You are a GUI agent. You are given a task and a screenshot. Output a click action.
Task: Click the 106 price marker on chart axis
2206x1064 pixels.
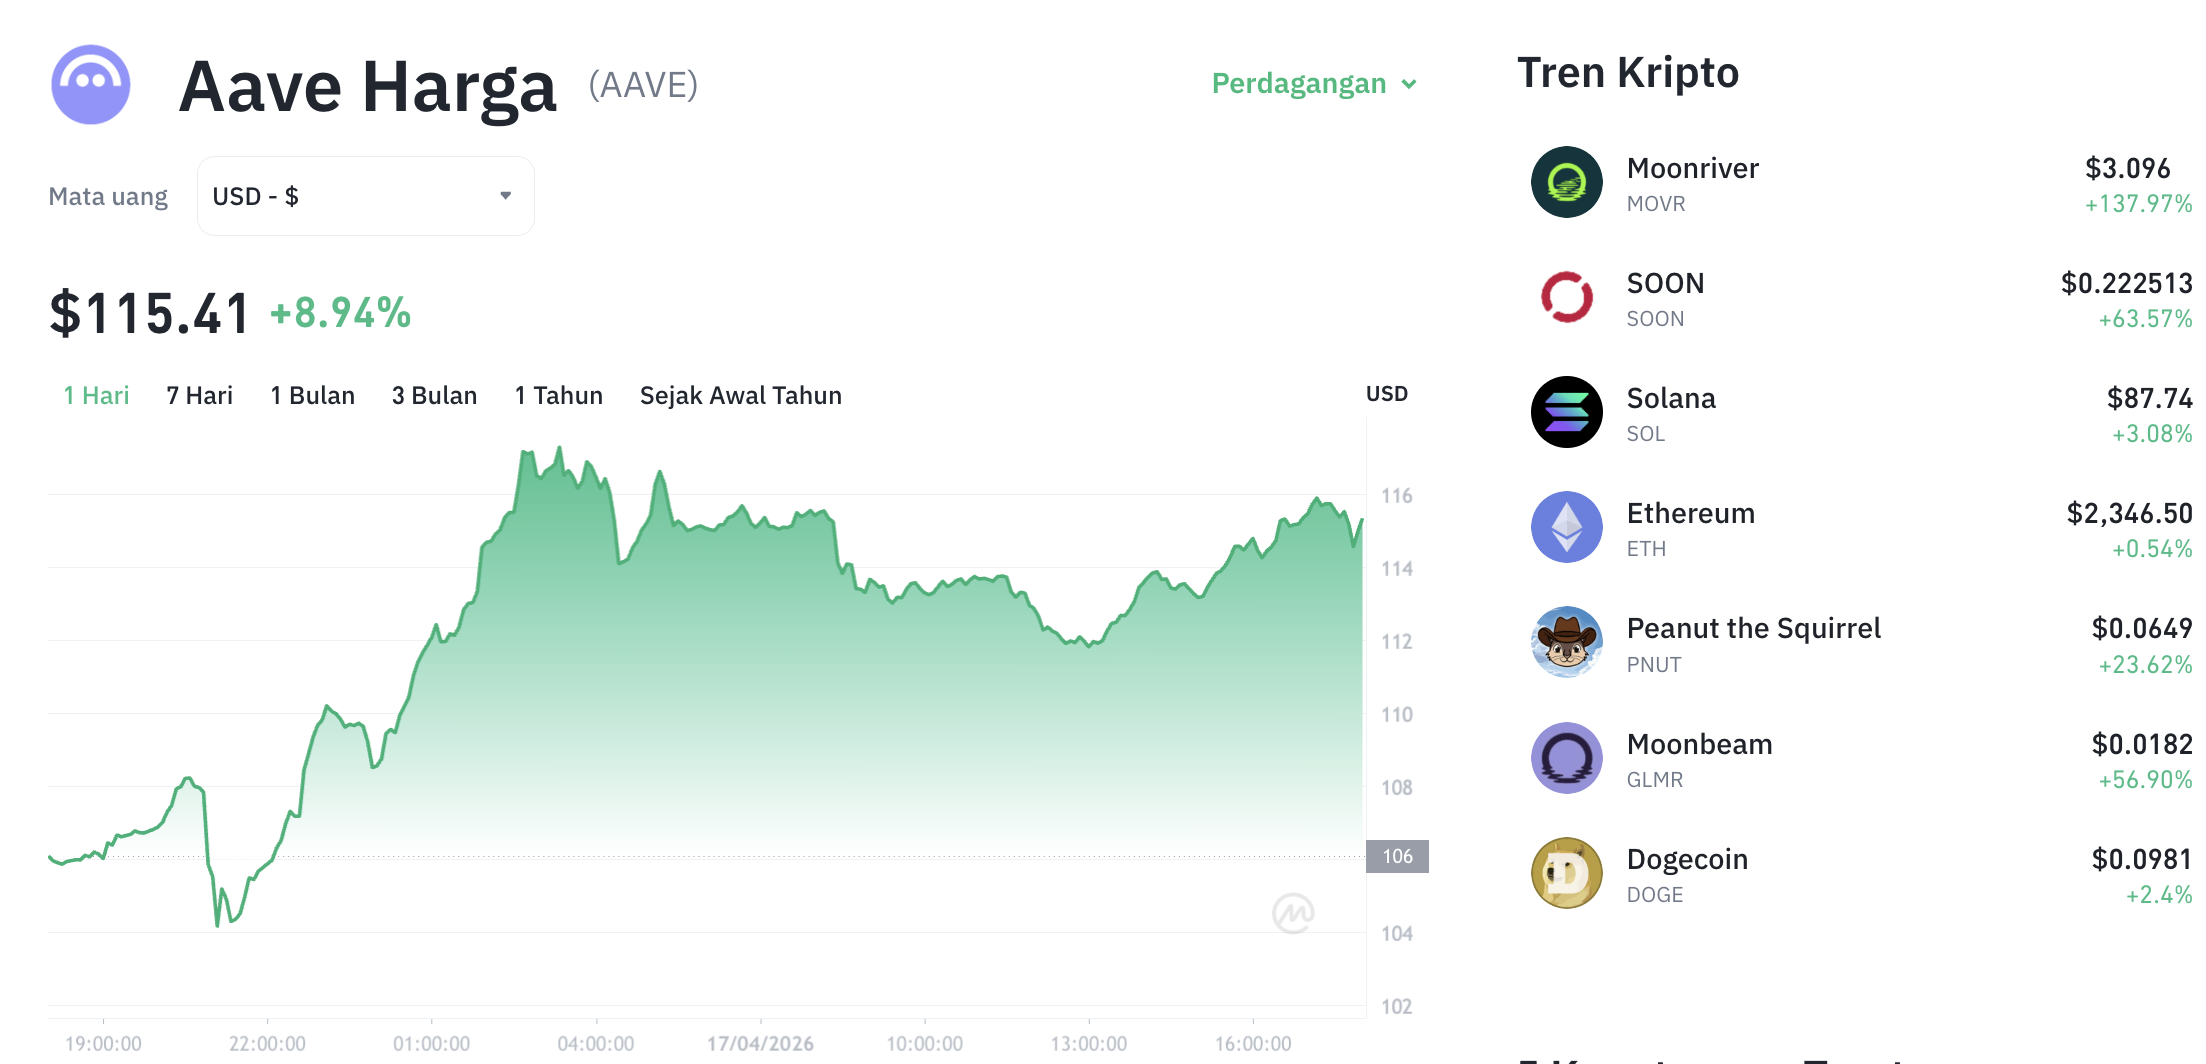point(1397,856)
